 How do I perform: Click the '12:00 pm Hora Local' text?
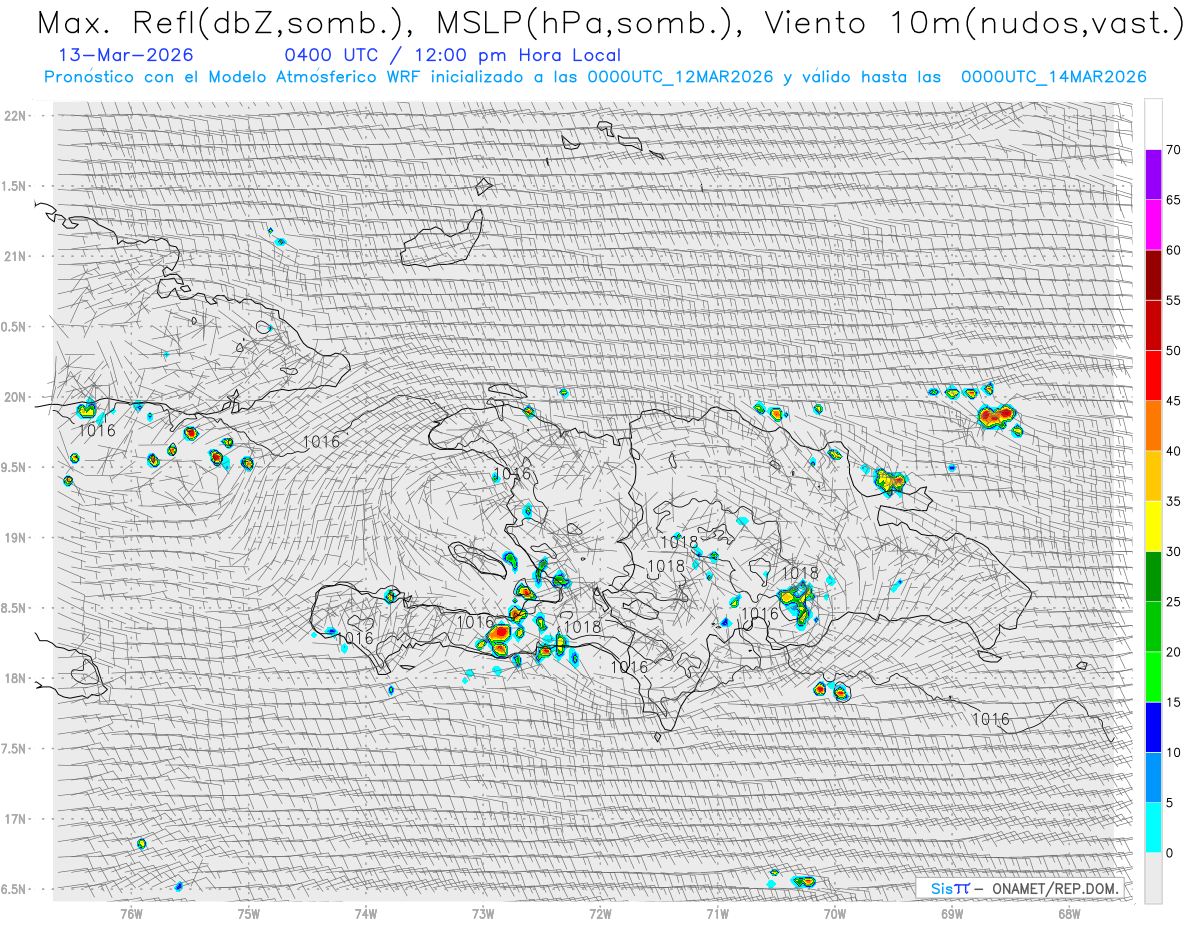pyautogui.click(x=511, y=56)
